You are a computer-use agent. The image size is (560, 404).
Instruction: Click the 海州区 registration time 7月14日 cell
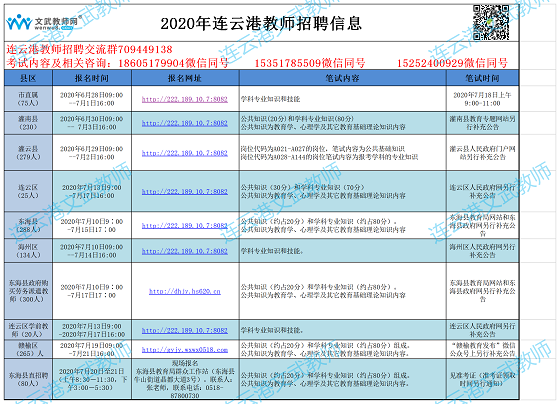92,251
